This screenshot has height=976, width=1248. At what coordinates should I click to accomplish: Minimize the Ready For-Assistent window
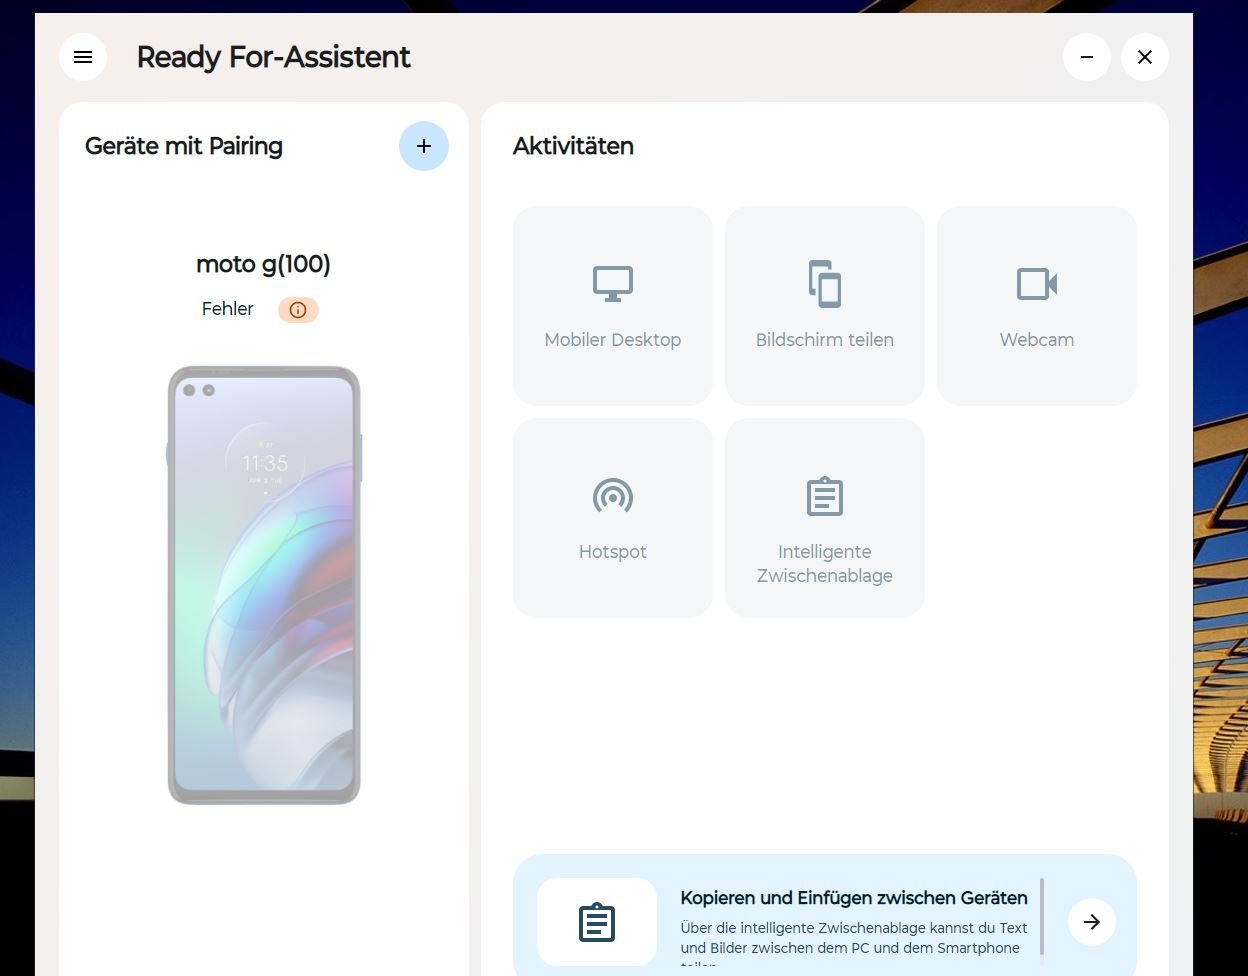(1087, 57)
